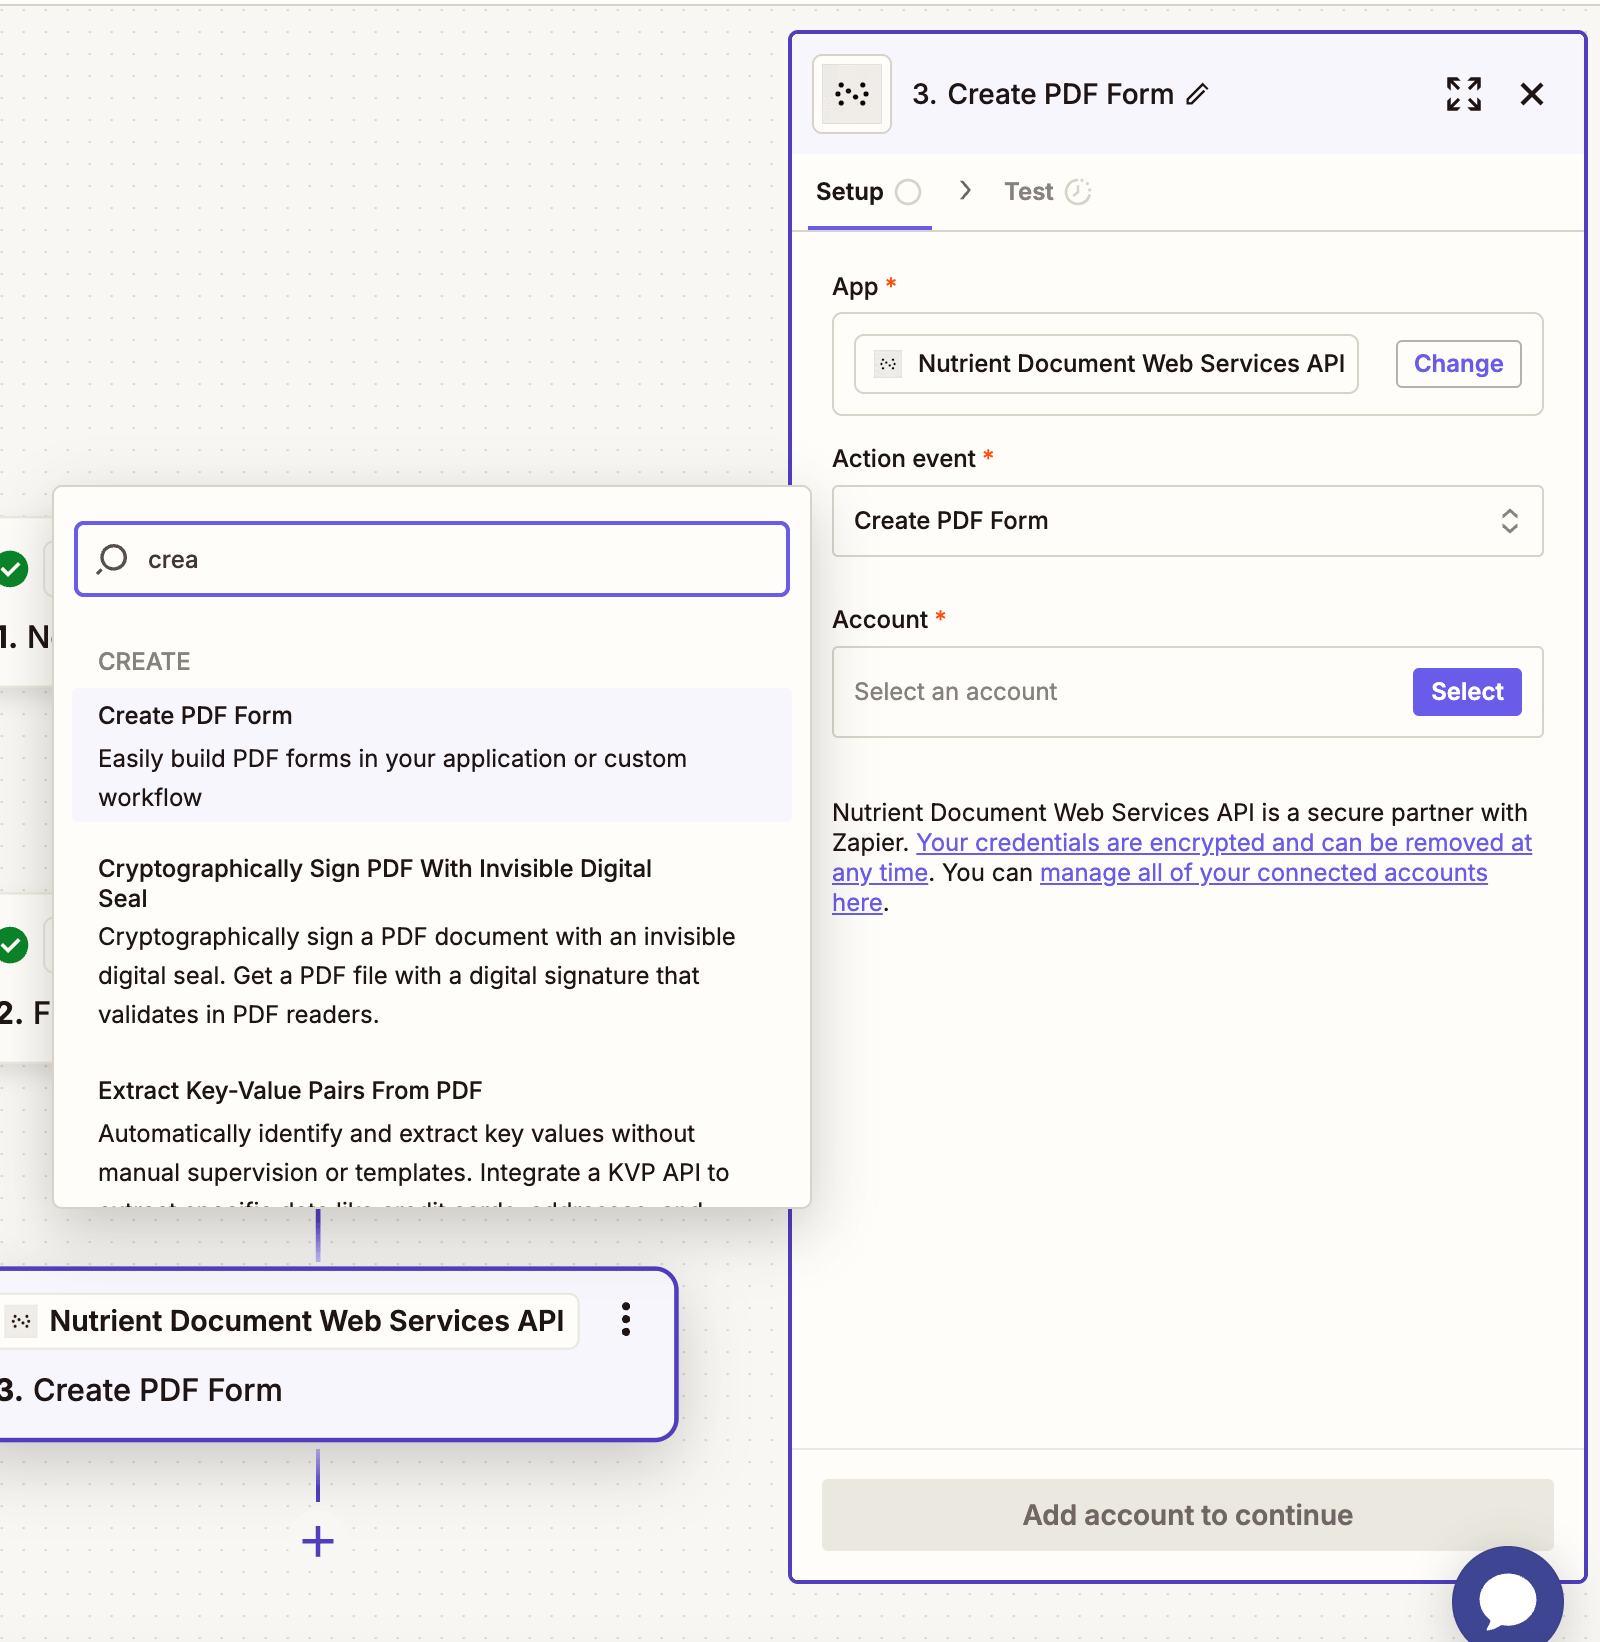
Task: Click the Nutrient app icon in step header
Action: point(851,93)
